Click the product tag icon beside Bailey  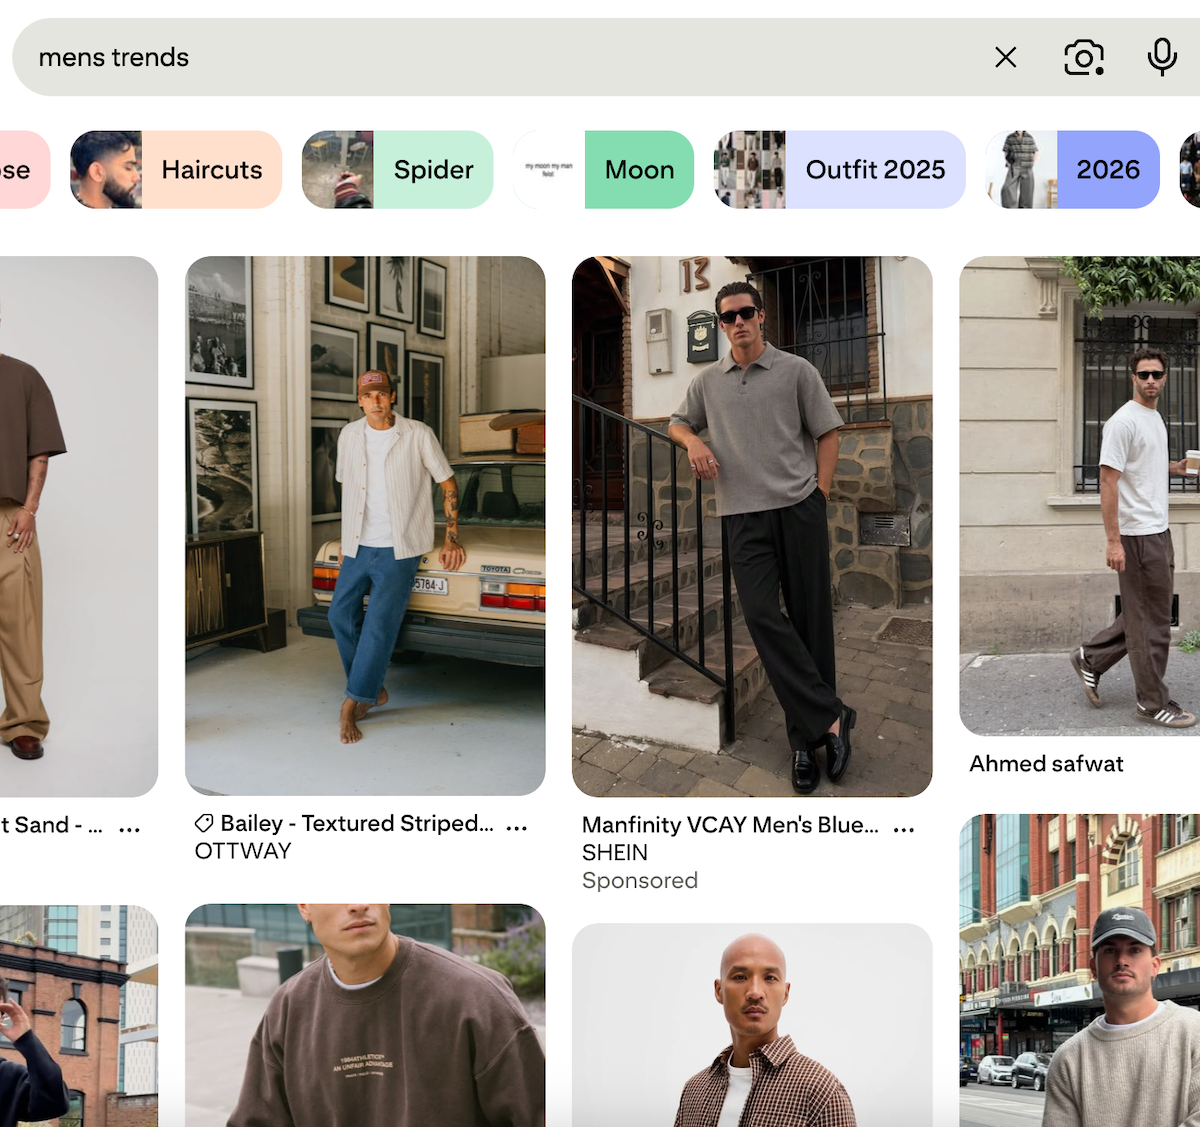click(x=204, y=823)
